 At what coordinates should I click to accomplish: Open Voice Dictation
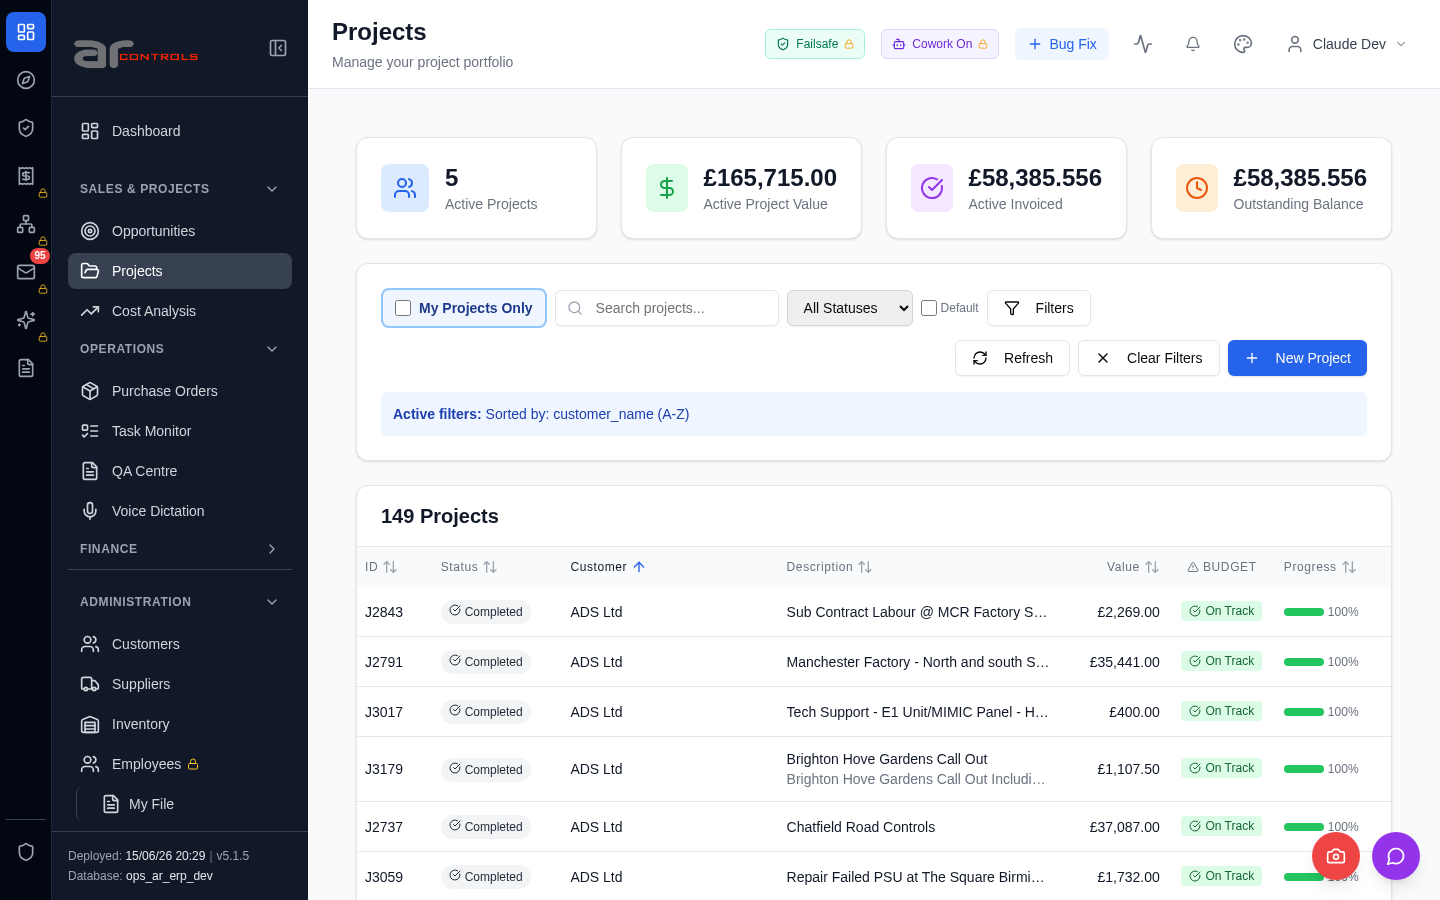tap(180, 511)
